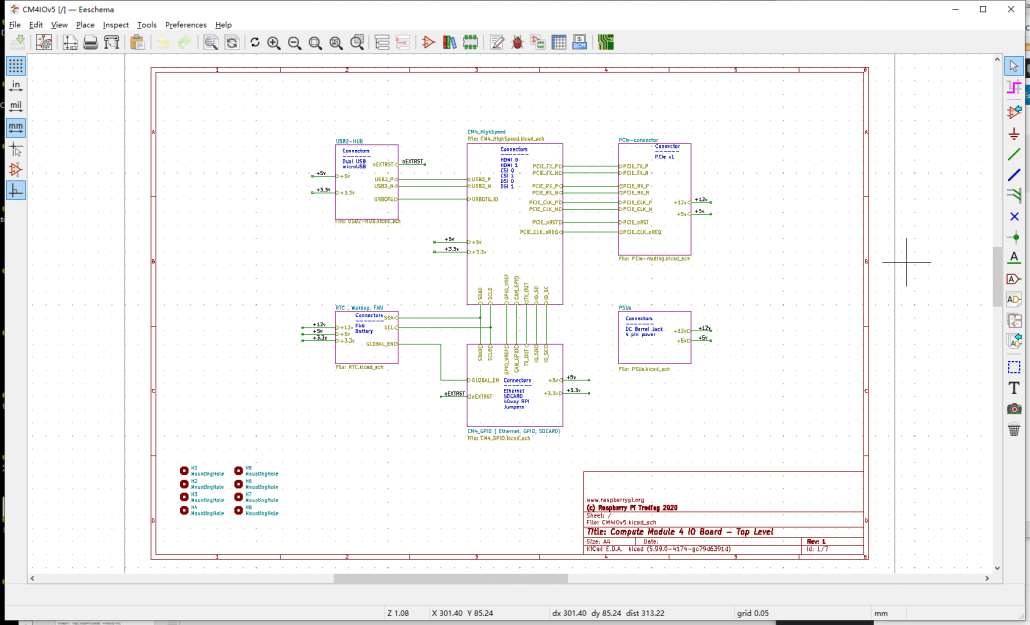Click the Redo button in the toolbar
The width and height of the screenshot is (1030, 625).
point(184,42)
